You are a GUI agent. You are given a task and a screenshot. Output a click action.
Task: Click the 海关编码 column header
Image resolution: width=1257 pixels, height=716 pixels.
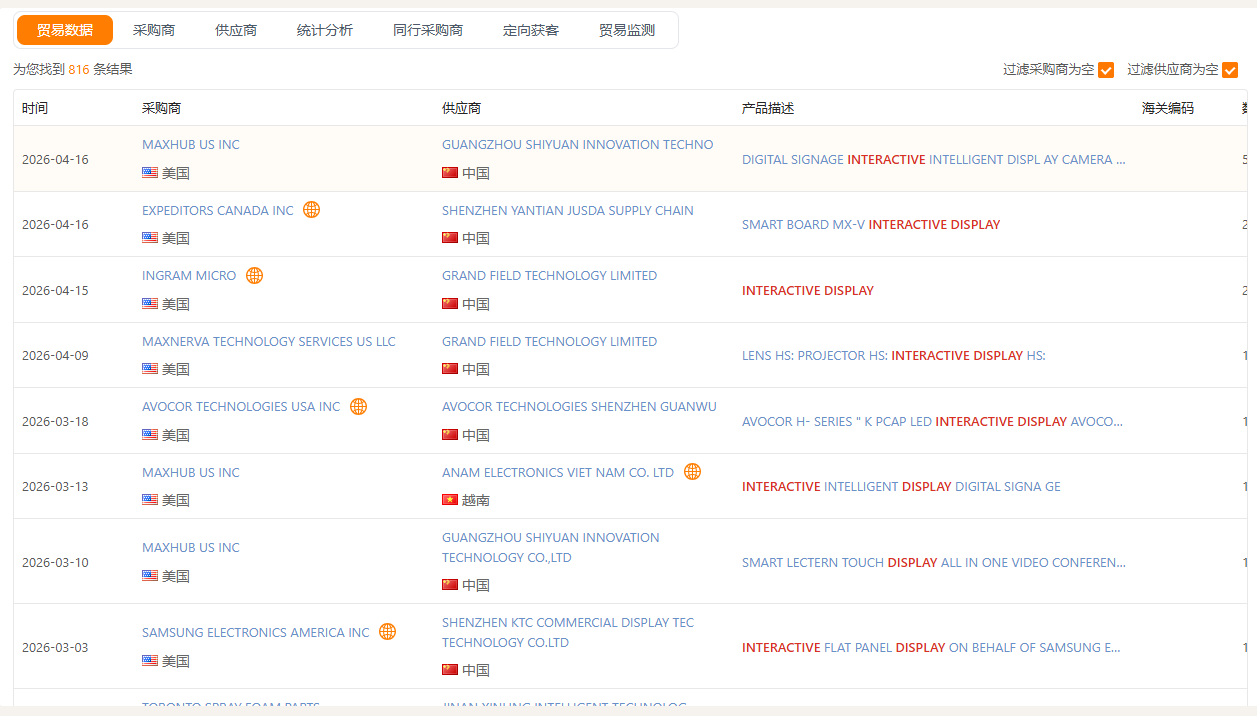pos(1168,108)
